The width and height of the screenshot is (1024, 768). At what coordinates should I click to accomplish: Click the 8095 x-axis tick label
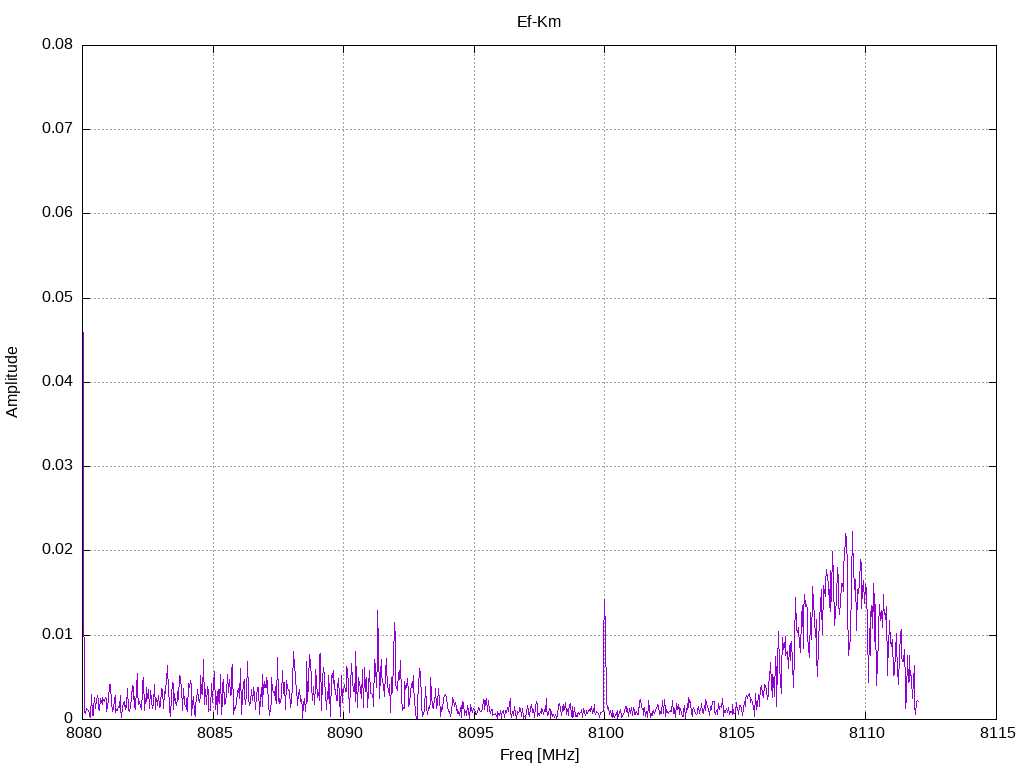tap(475, 733)
